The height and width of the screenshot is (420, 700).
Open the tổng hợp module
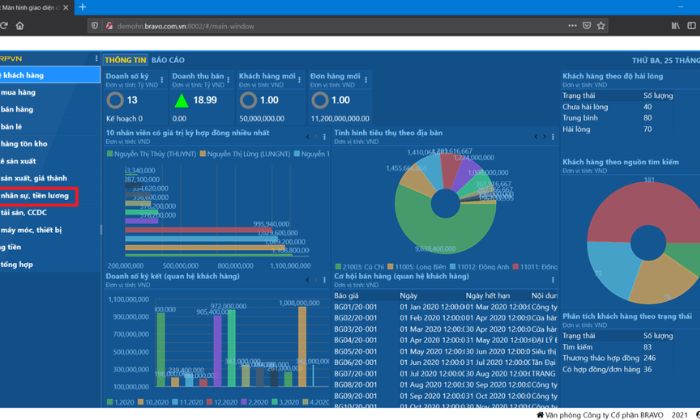pos(50,264)
